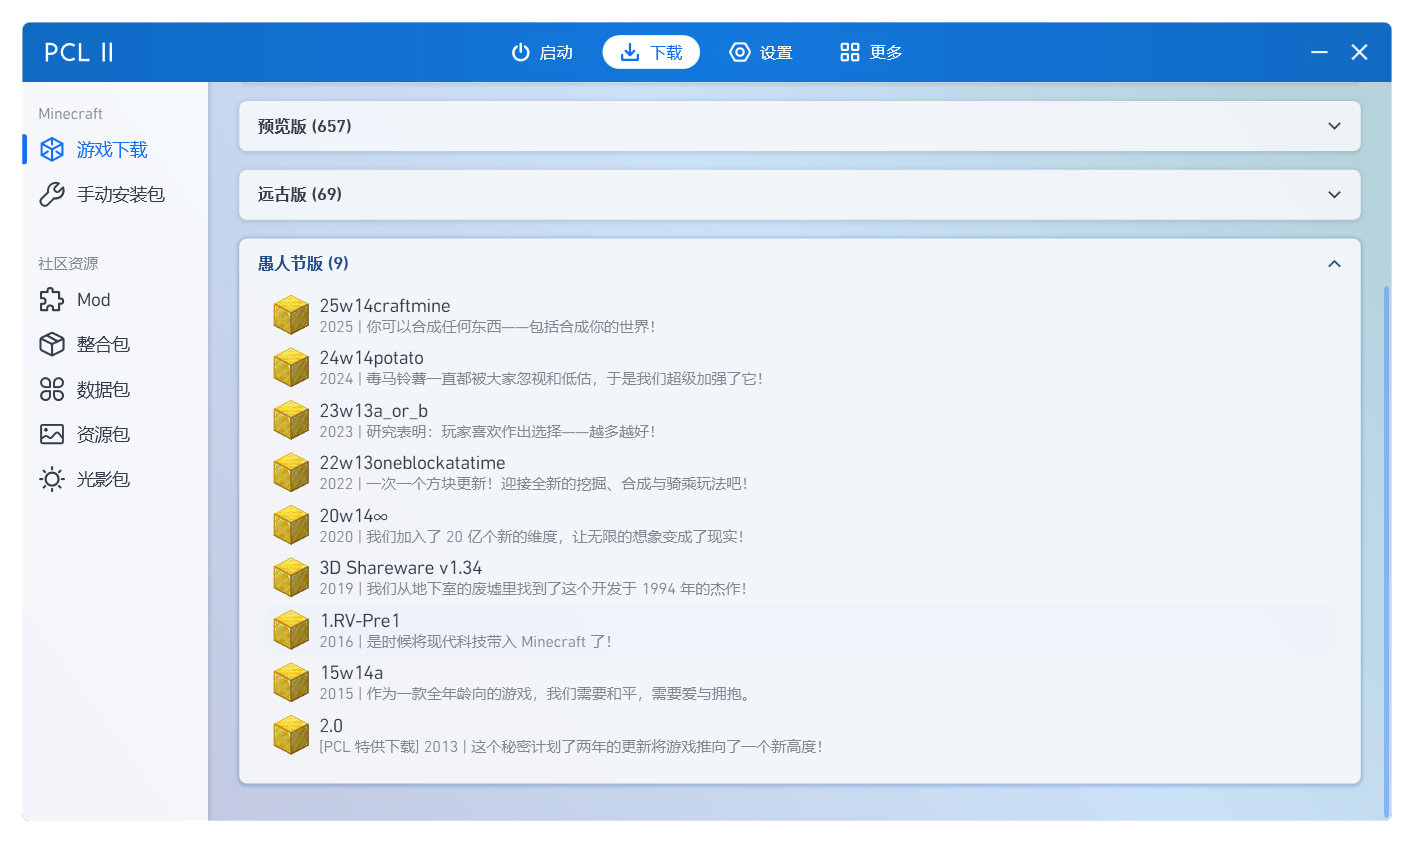Close the PCL II window
The width and height of the screenshot is (1415, 844).
point(1359,52)
